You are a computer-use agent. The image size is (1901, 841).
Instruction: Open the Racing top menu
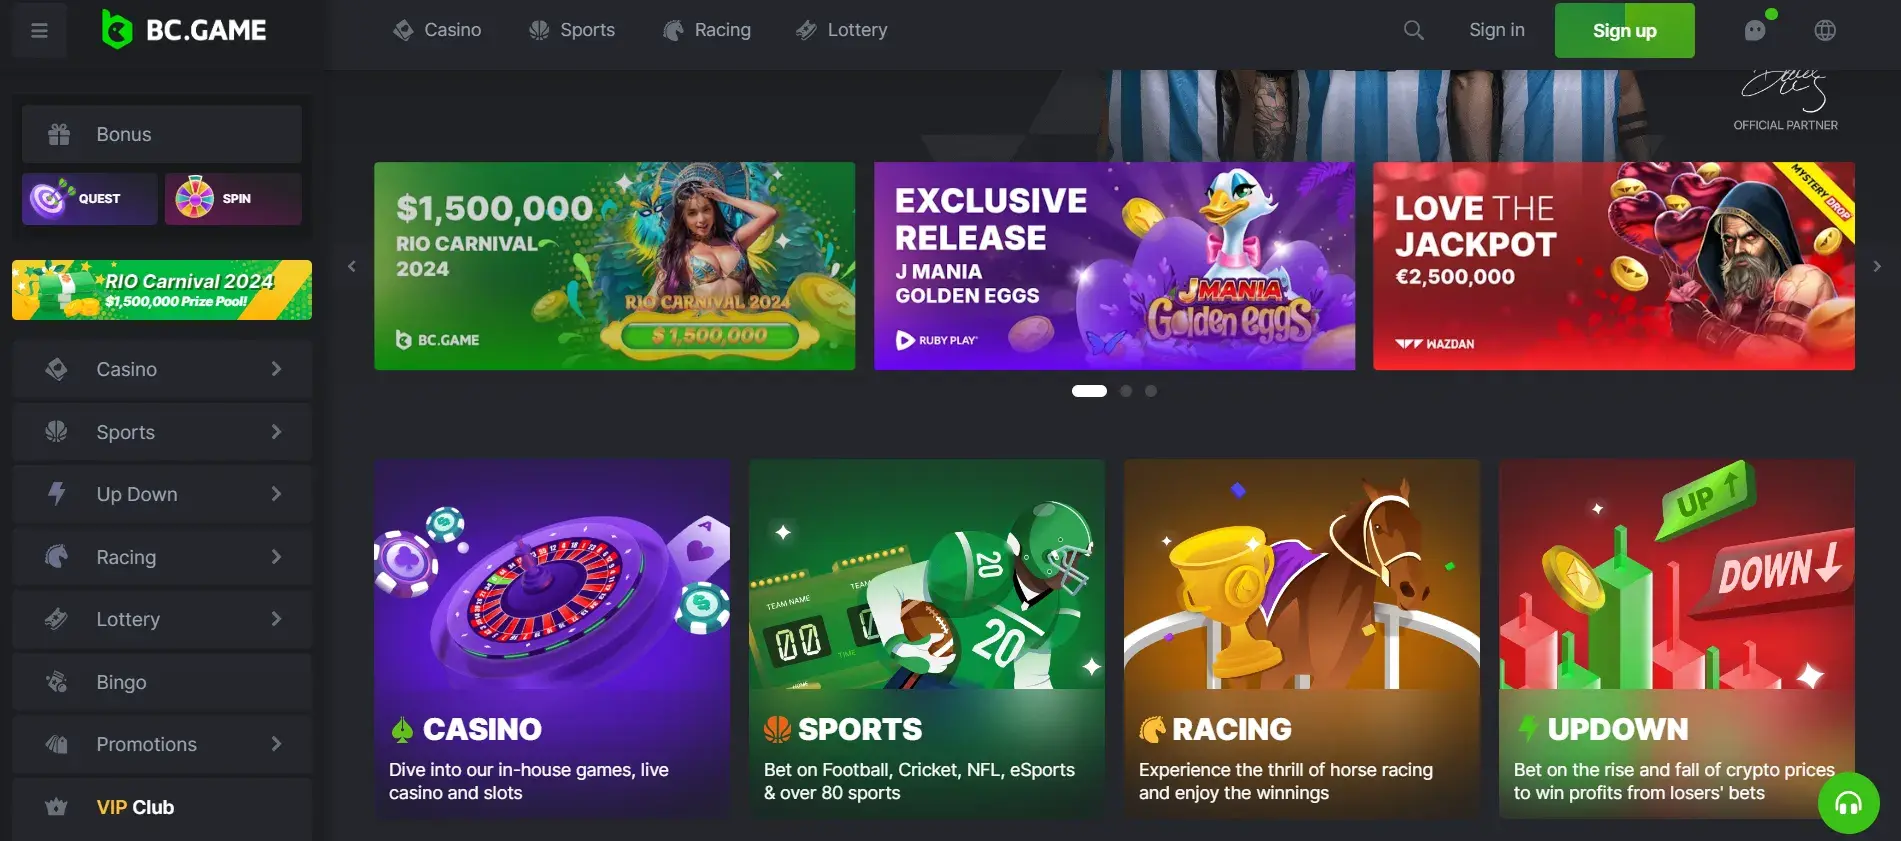click(707, 30)
